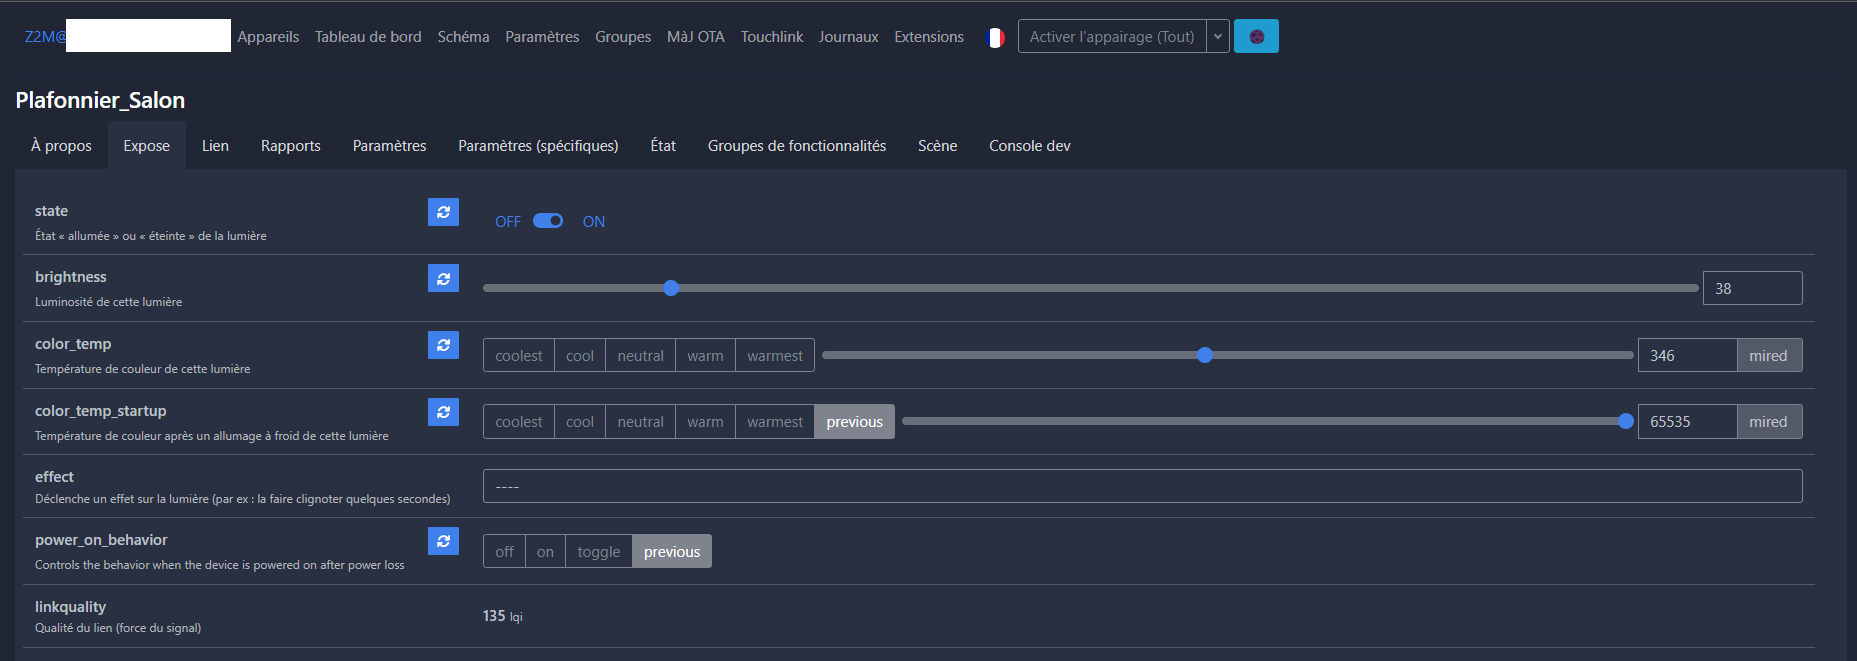Set color_temp to neutral
The image size is (1857, 661).
coord(640,355)
